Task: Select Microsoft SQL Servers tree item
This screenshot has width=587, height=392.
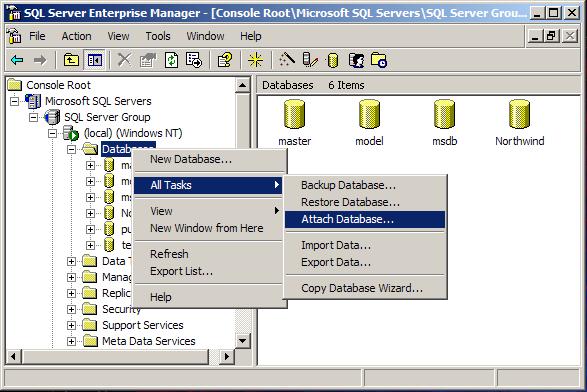Action: tap(98, 101)
